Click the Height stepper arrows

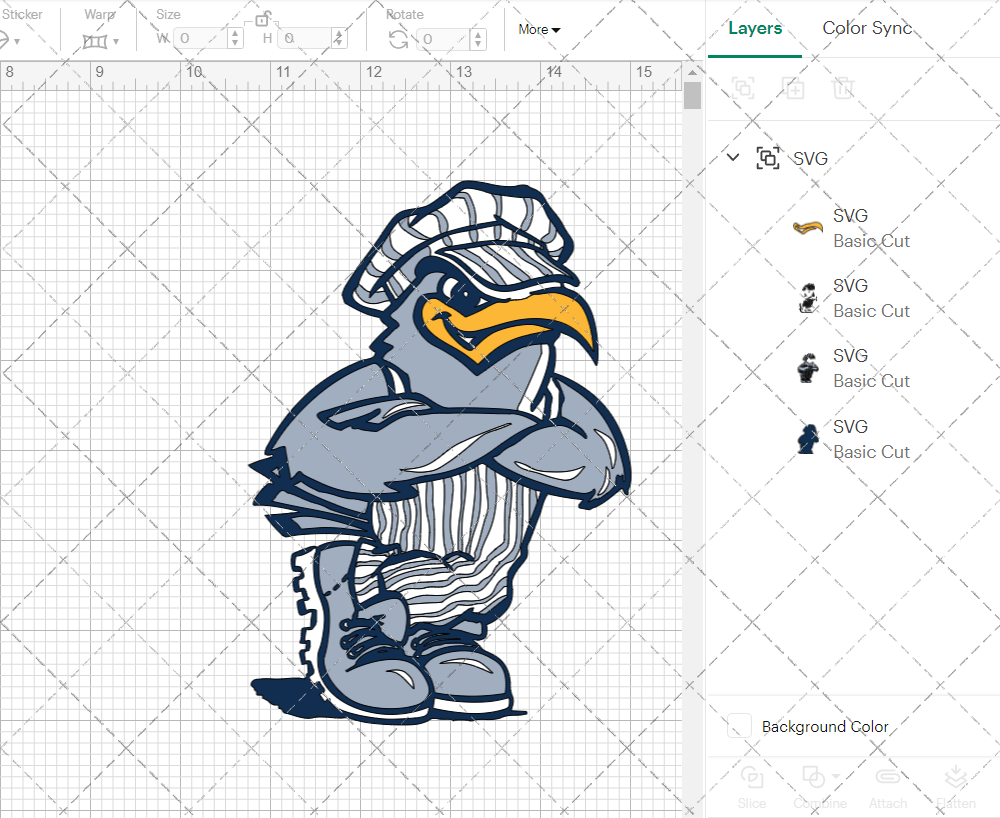click(339, 38)
